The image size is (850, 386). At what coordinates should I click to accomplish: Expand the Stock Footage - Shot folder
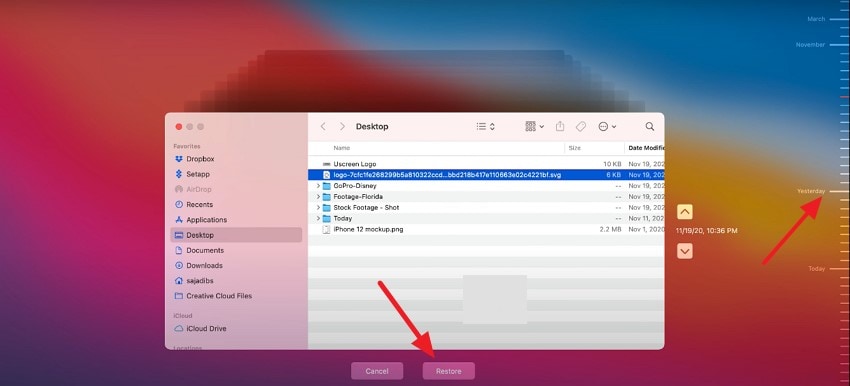(318, 207)
